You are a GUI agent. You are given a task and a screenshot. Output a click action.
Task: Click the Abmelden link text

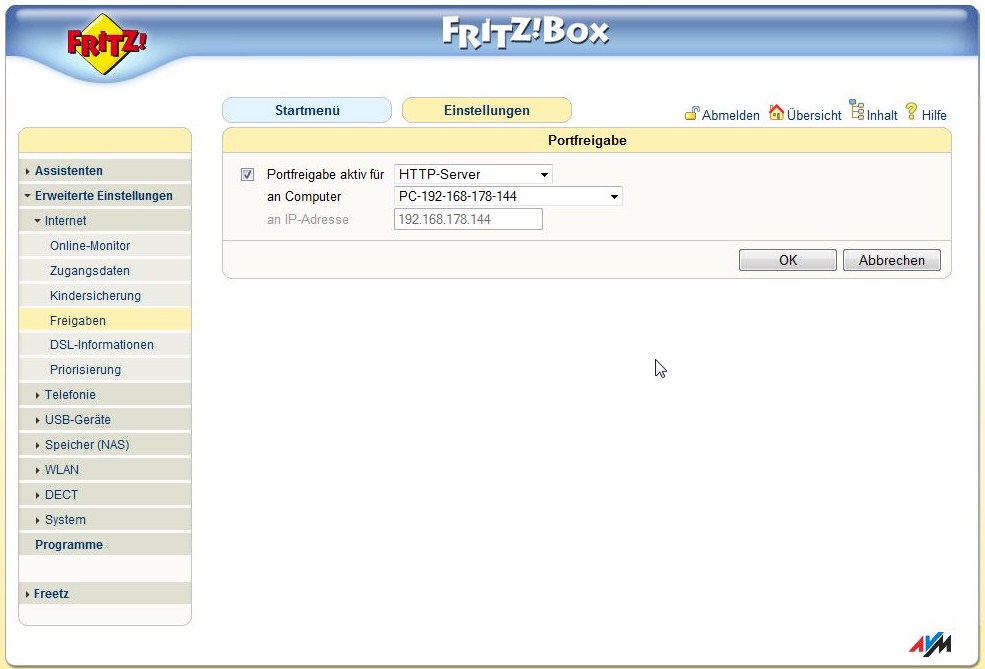(731, 116)
